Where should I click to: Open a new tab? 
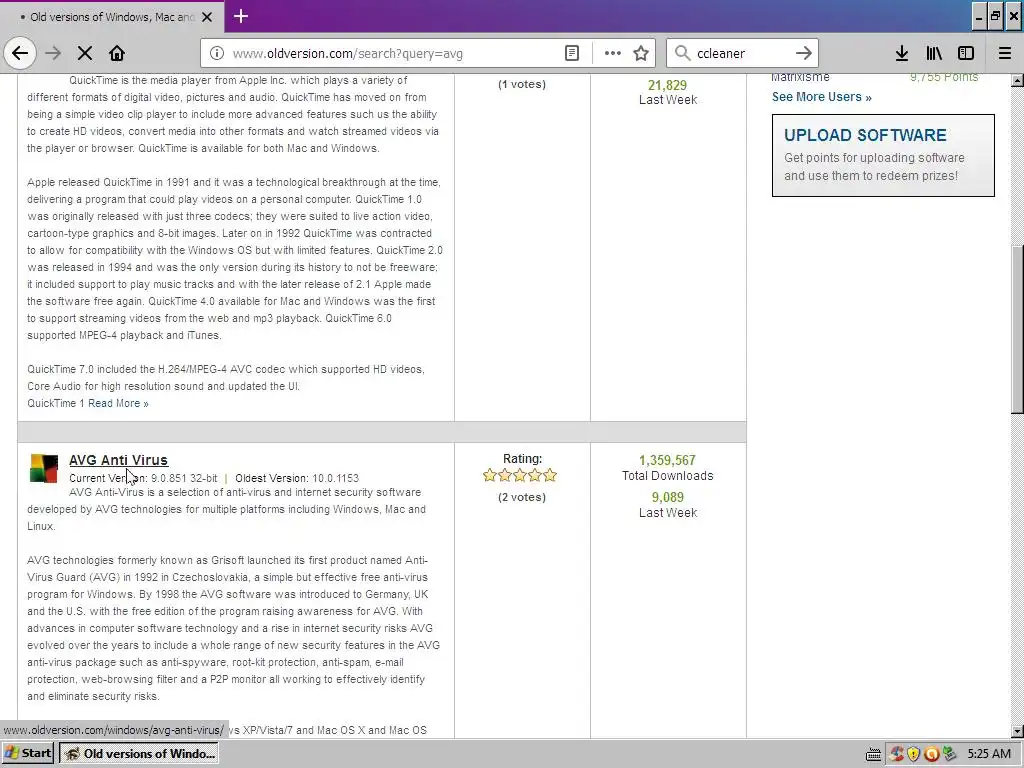coord(241,16)
